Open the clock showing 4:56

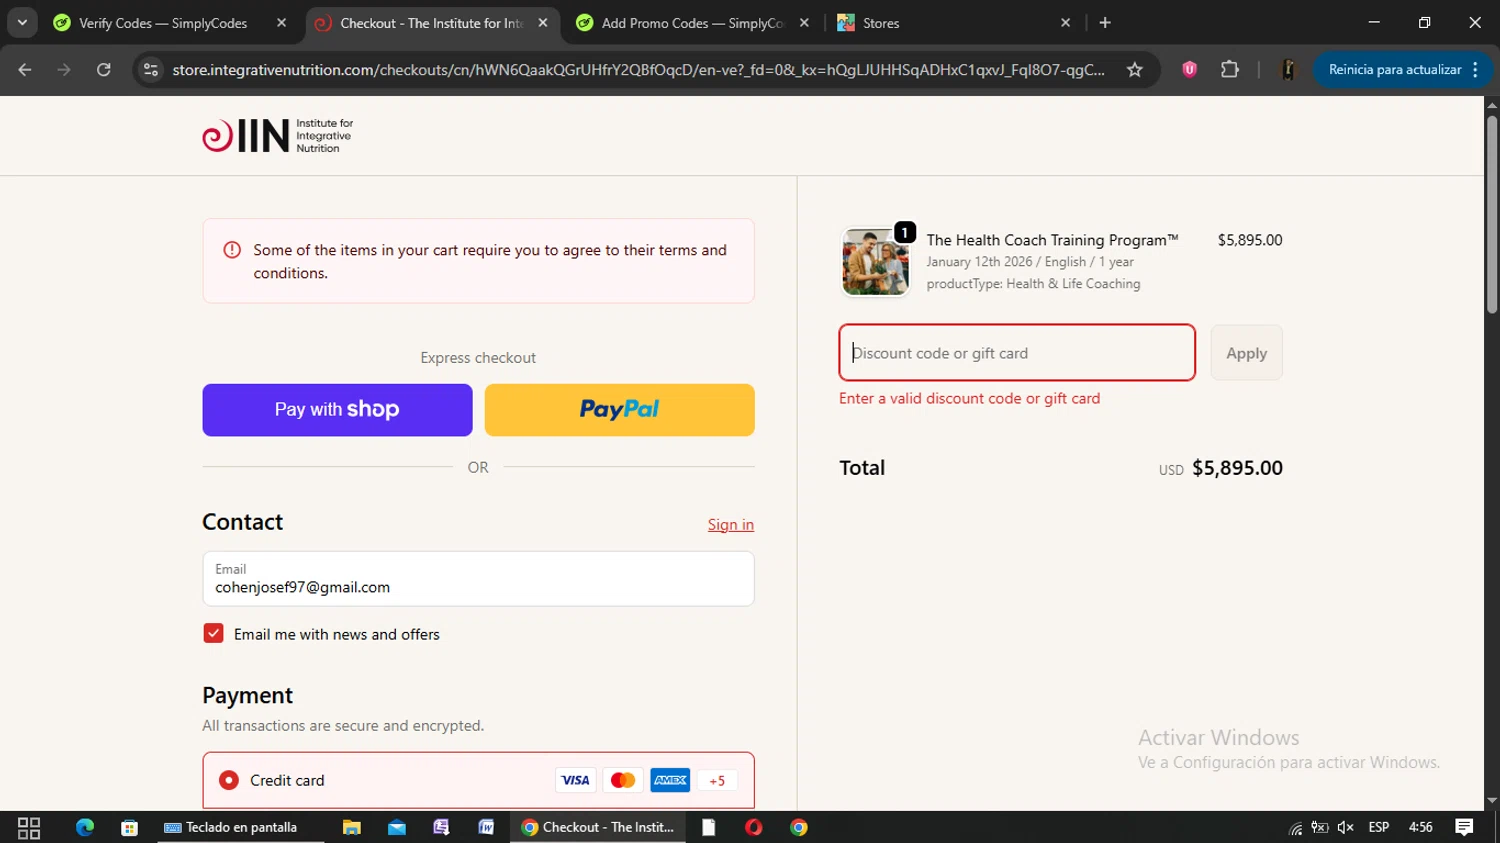point(1421,827)
